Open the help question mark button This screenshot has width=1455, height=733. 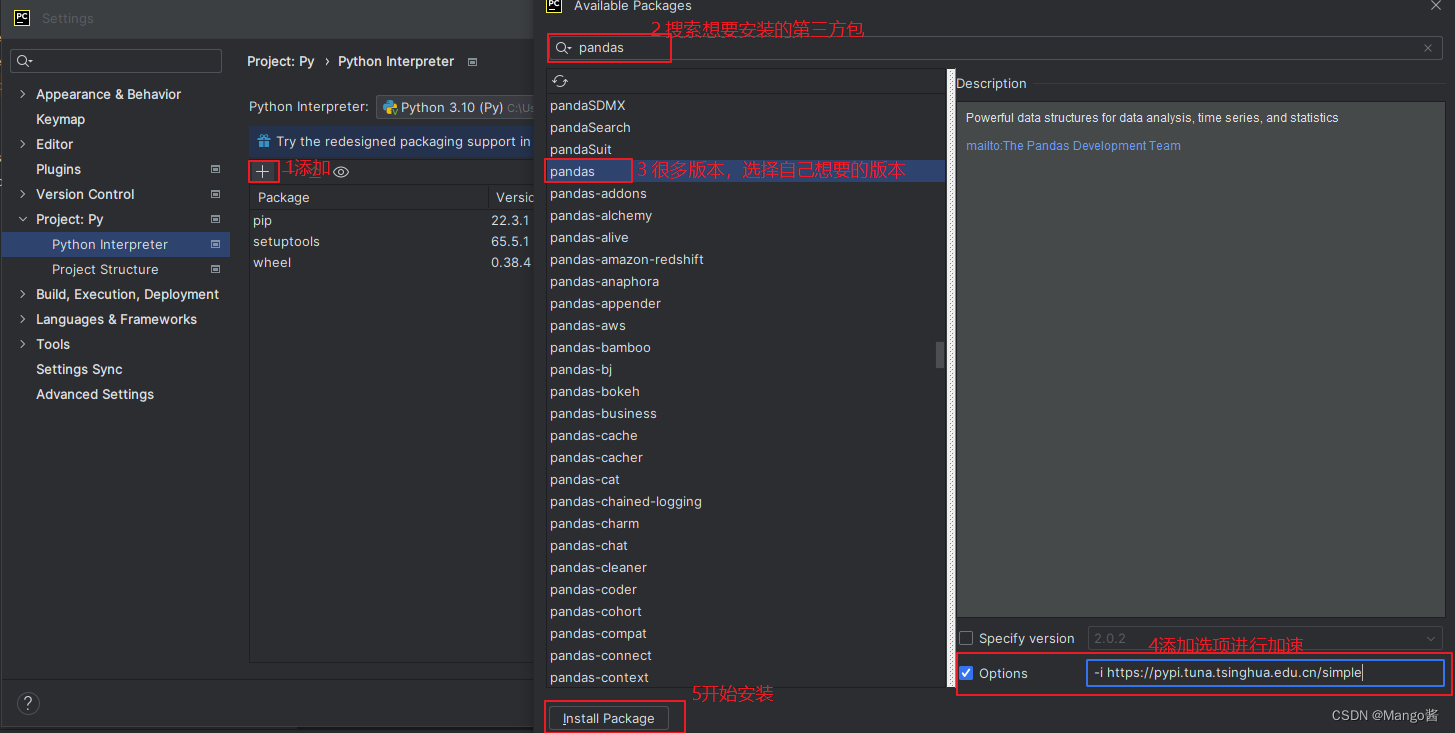[28, 703]
